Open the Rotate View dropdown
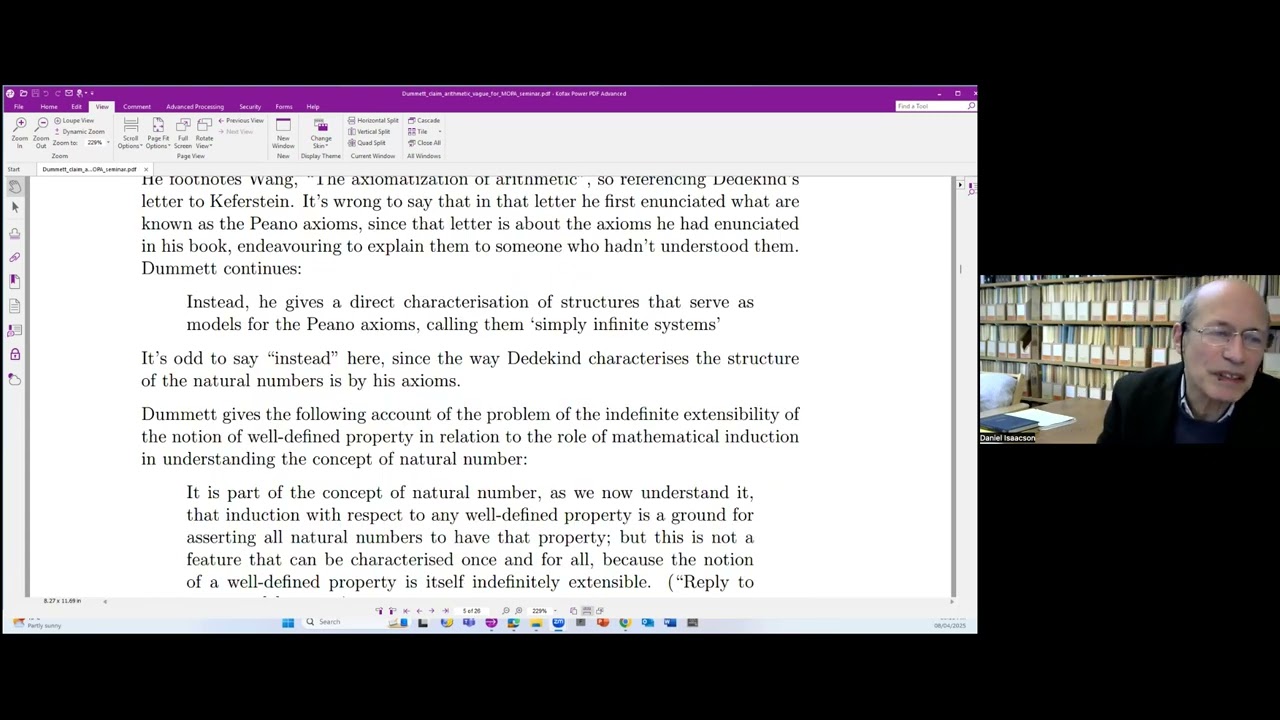 [204, 133]
